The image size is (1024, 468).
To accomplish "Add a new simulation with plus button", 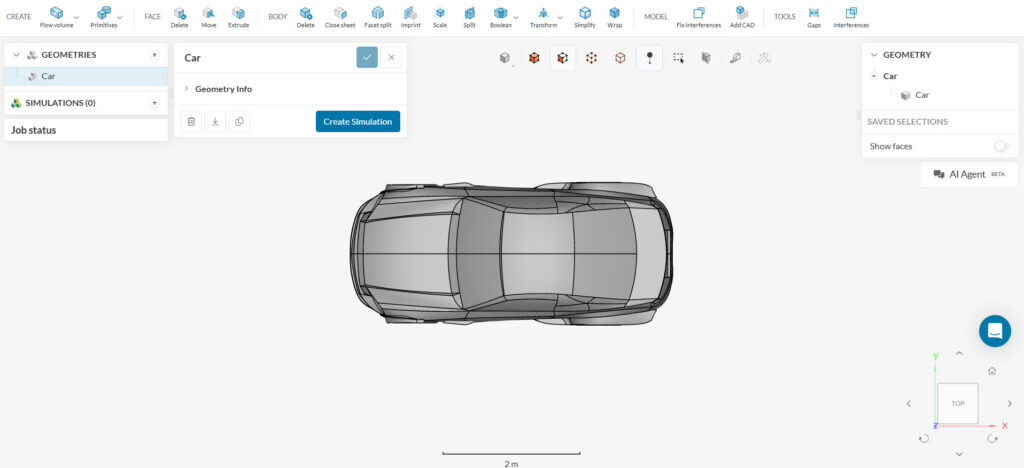I will pyautogui.click(x=154, y=103).
